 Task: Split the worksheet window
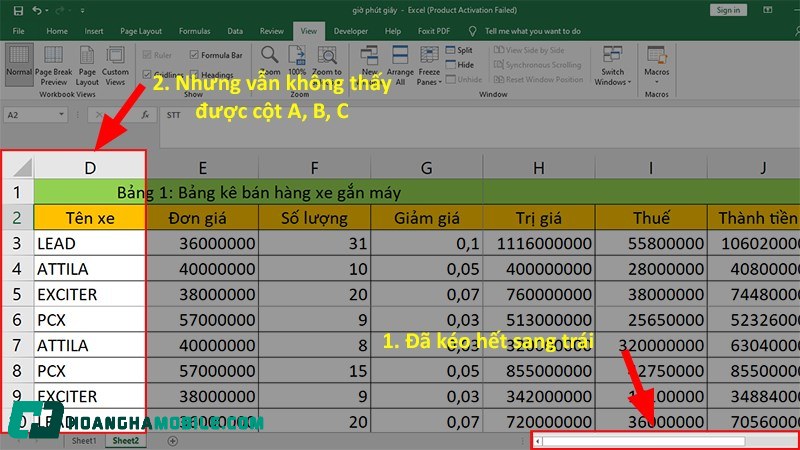459,50
